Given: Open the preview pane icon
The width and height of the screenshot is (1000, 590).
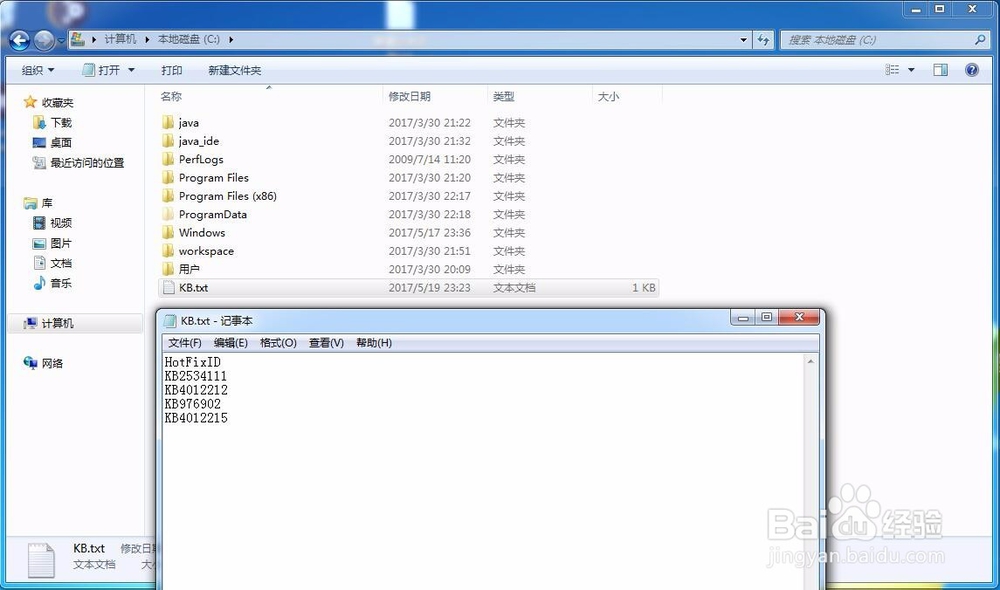Looking at the screenshot, I should tap(941, 70).
